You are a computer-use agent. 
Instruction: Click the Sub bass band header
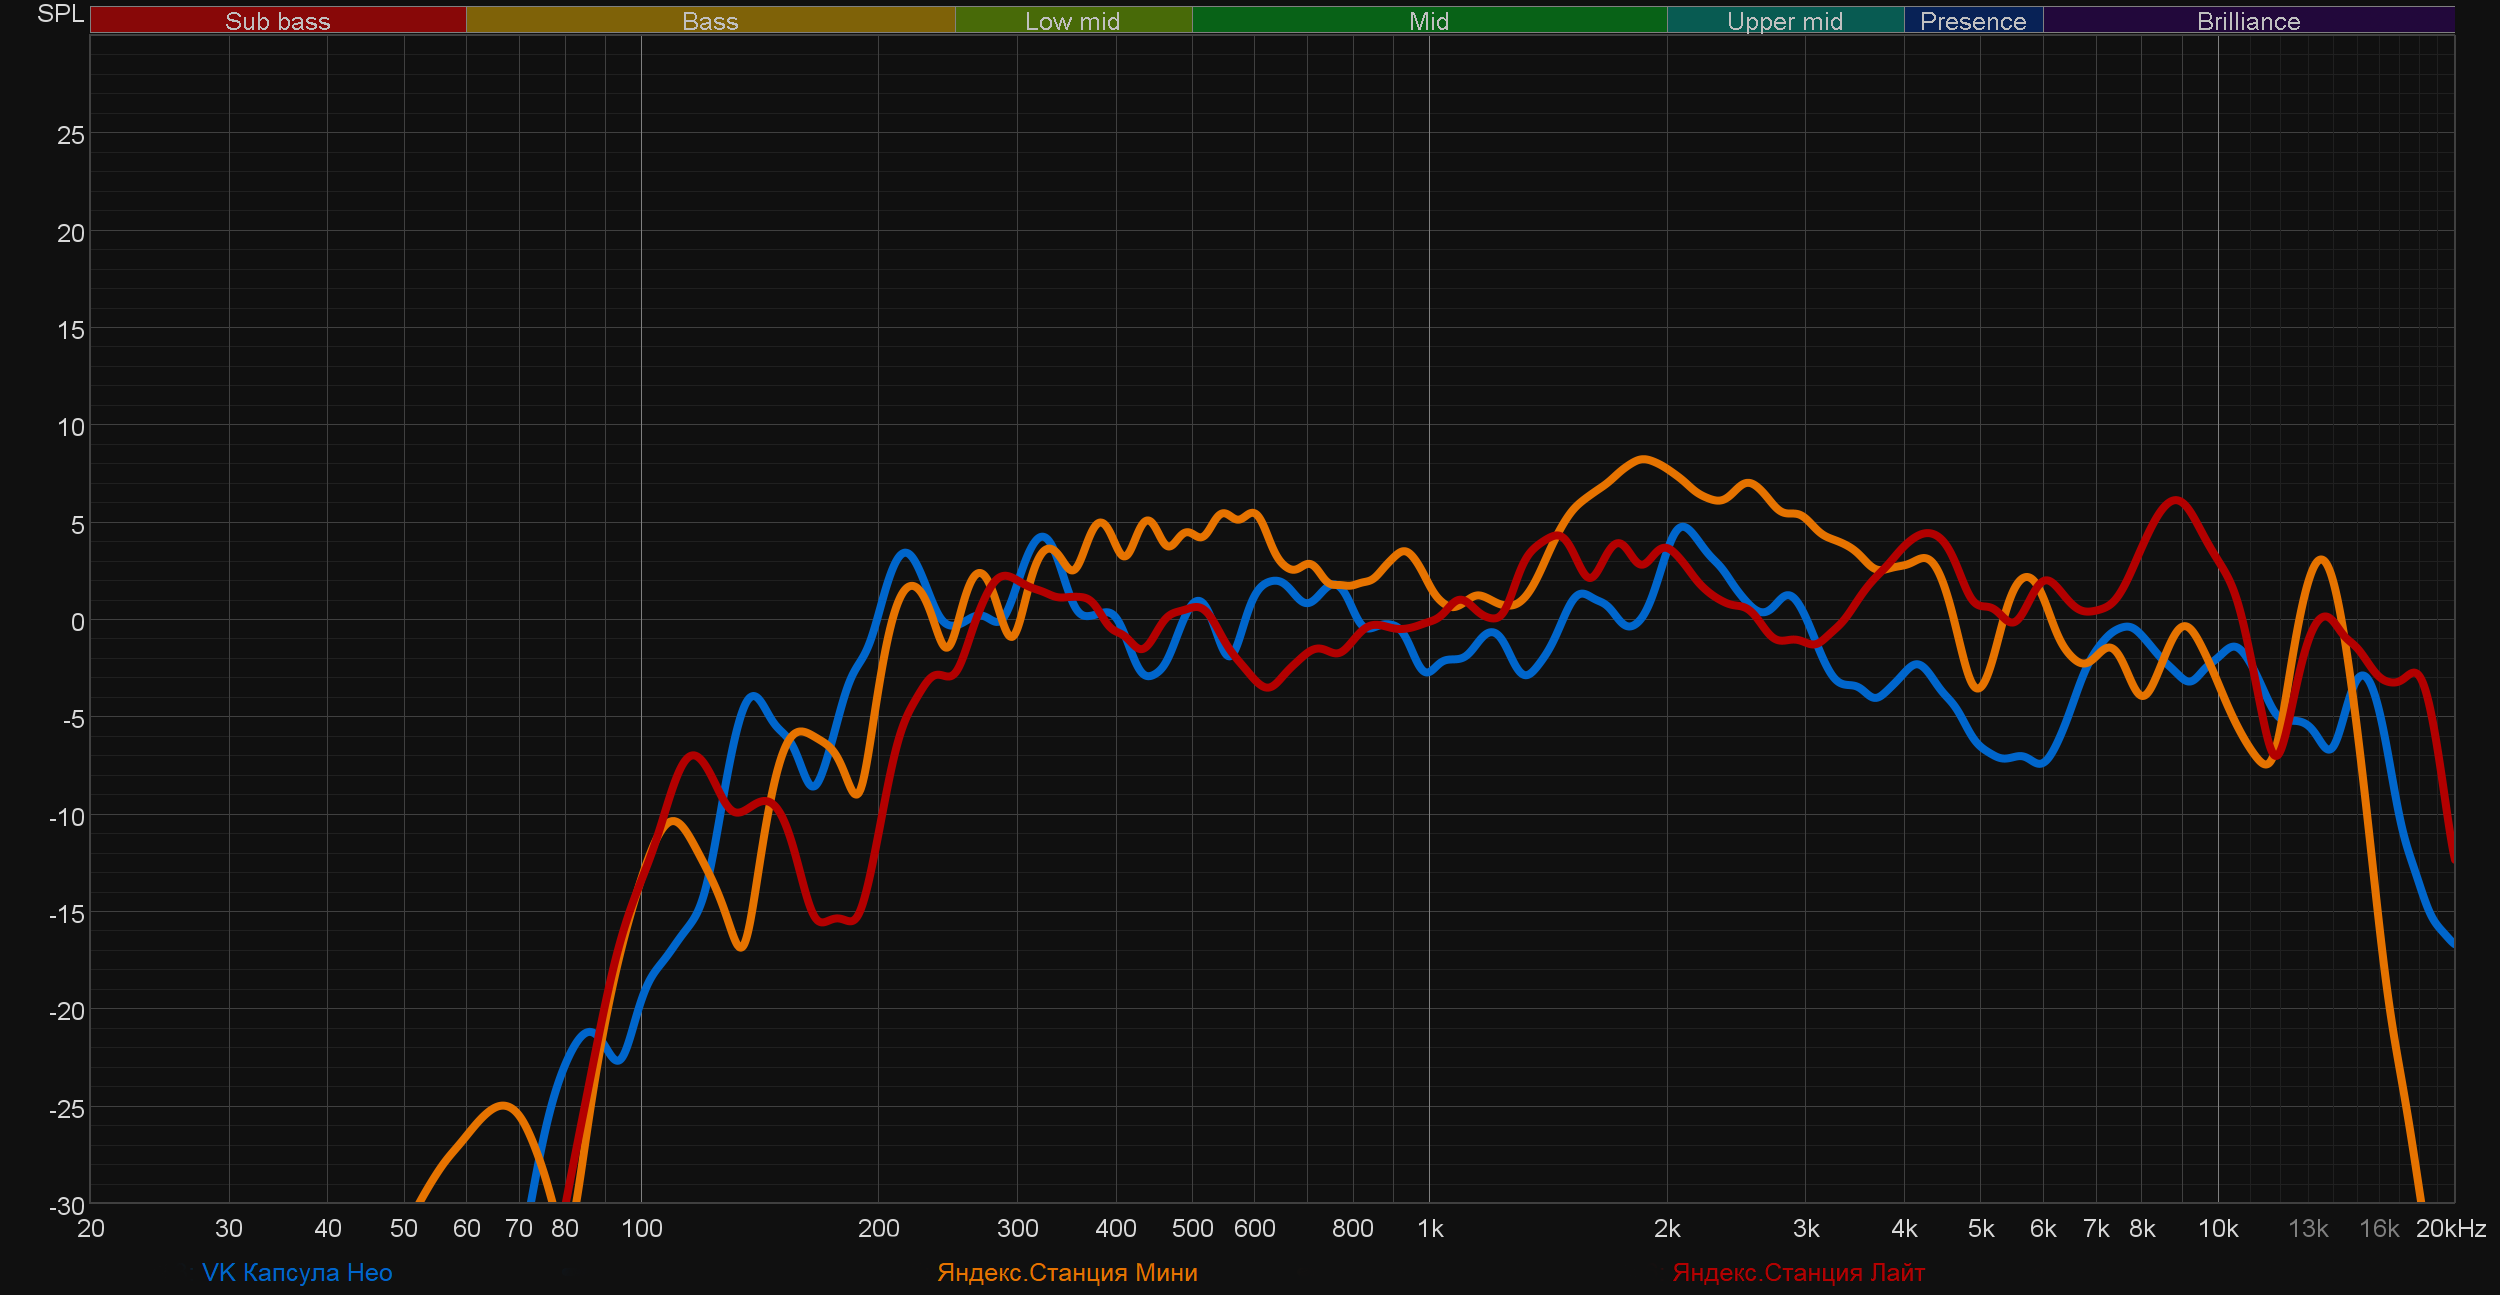point(277,21)
